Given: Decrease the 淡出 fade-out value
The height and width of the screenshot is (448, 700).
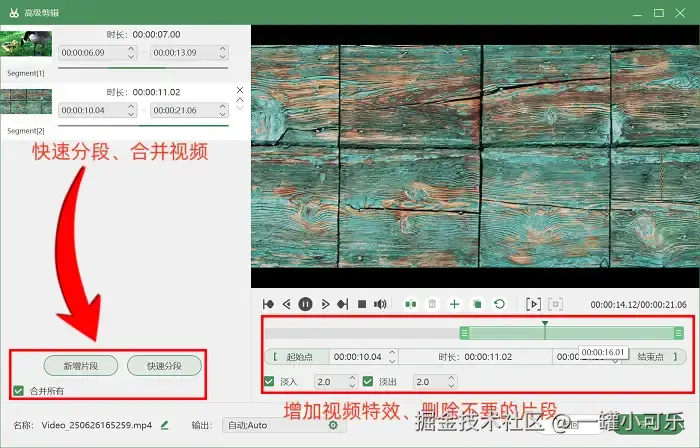Looking at the screenshot, I should tap(451, 386).
